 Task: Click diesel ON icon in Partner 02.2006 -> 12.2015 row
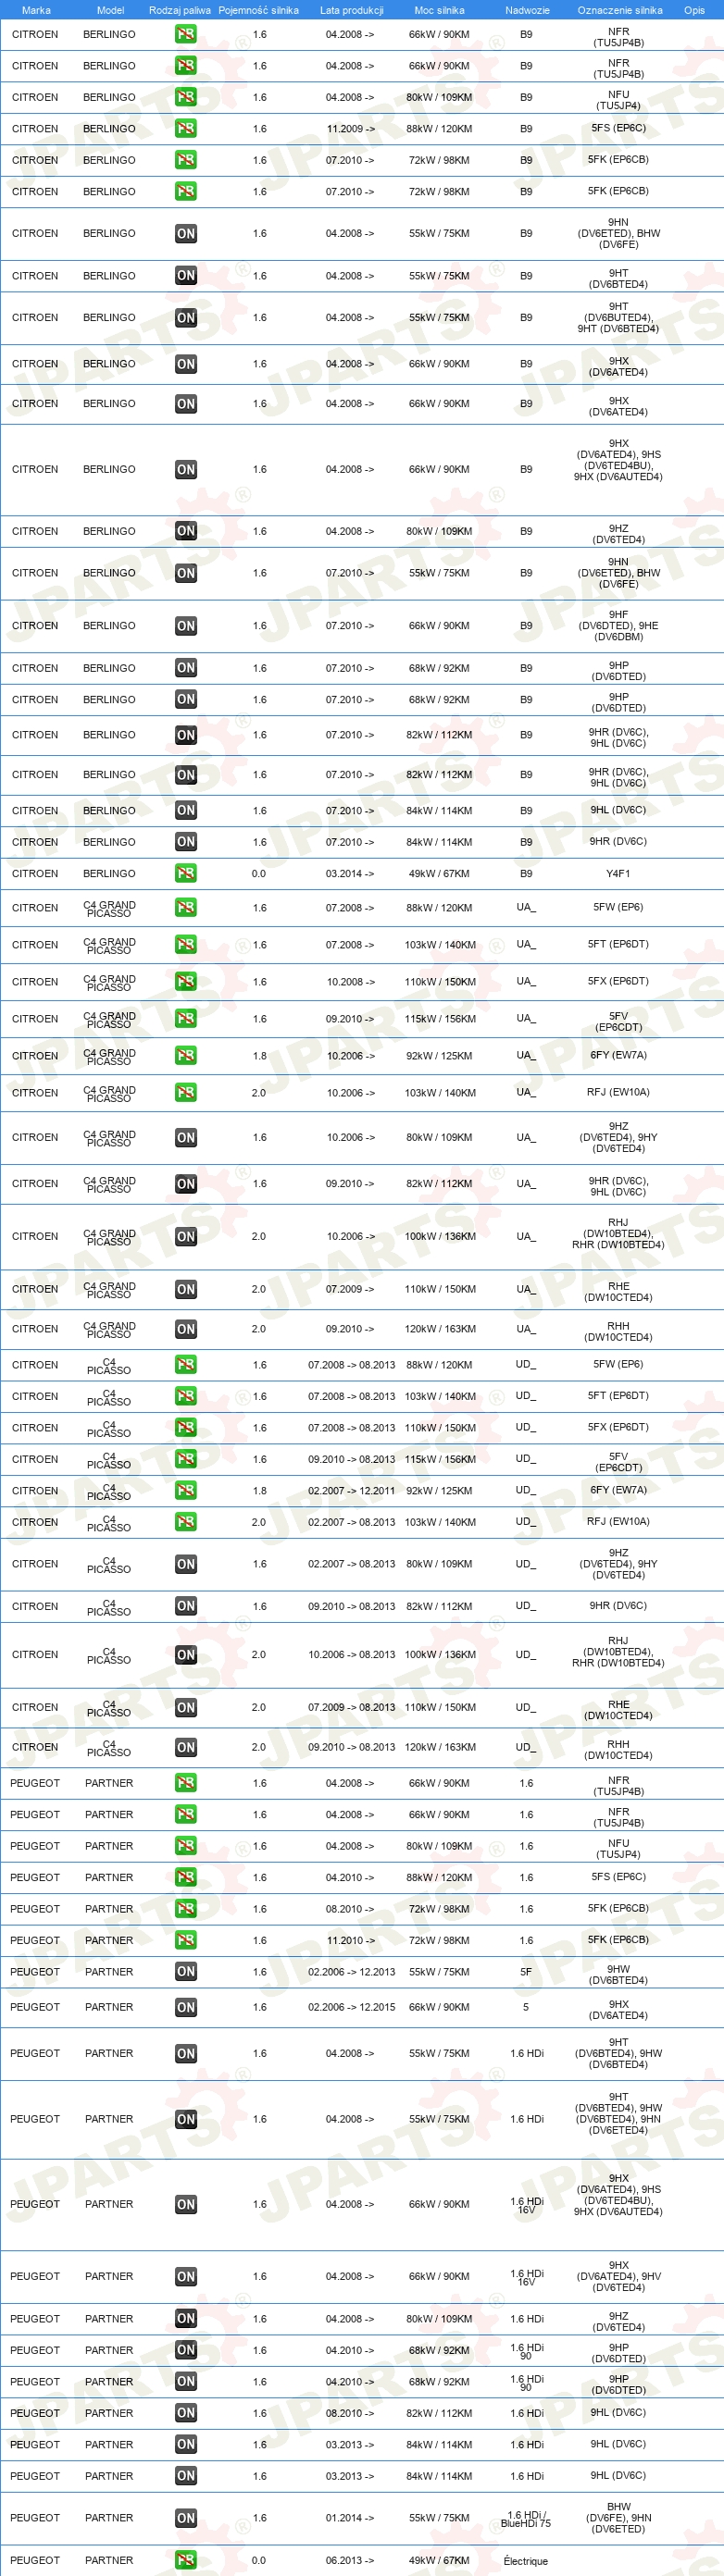185,2007
